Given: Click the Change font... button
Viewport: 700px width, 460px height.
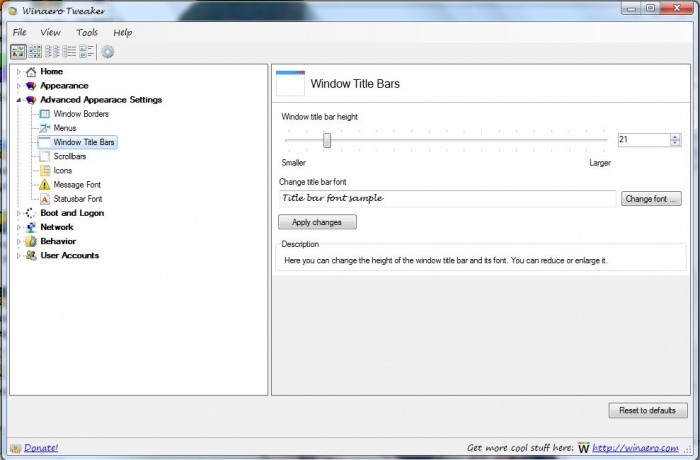Looking at the screenshot, I should point(651,199).
